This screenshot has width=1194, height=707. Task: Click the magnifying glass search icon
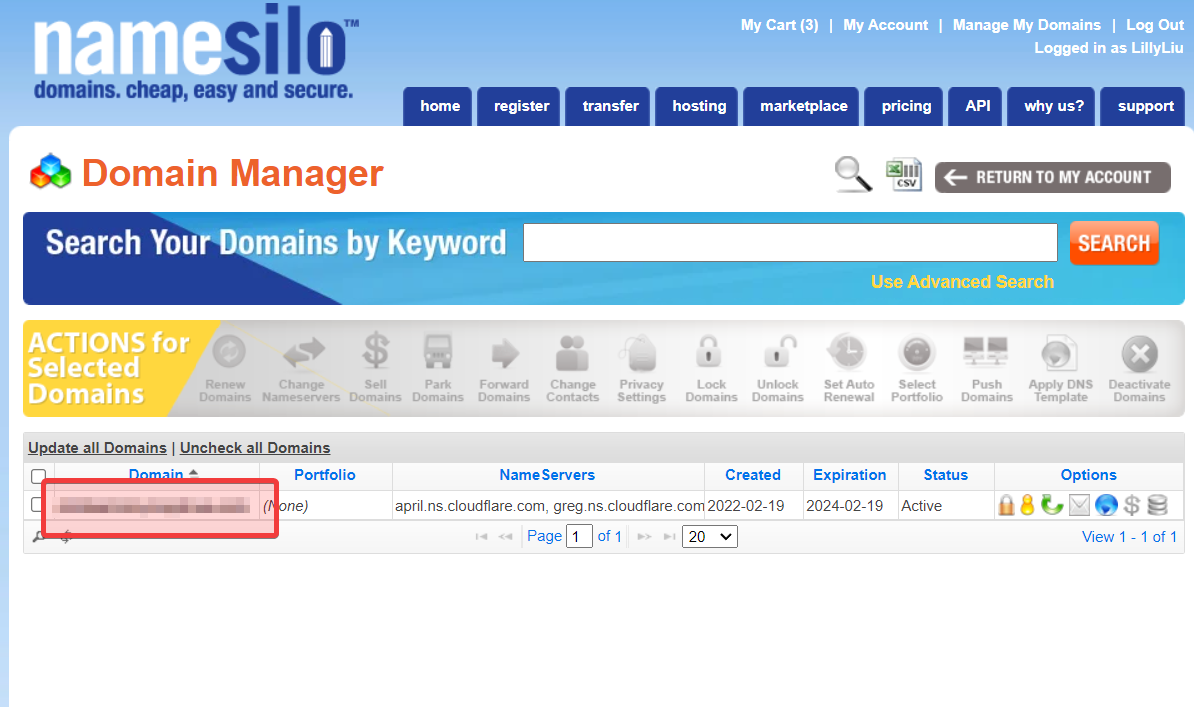853,175
